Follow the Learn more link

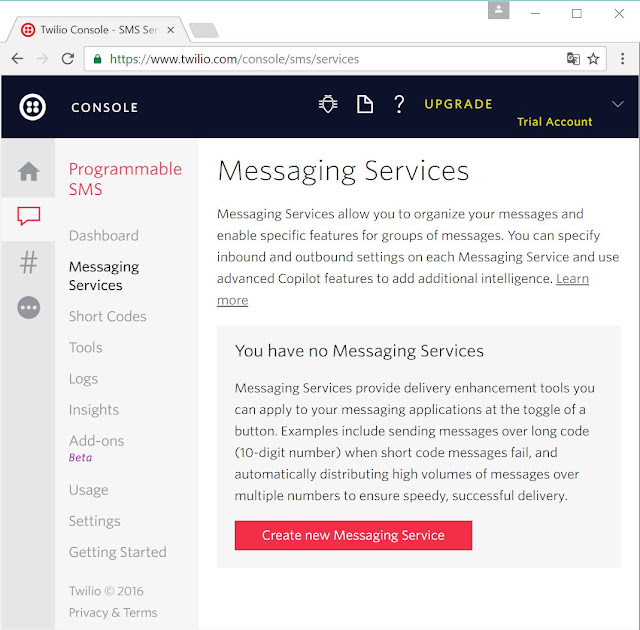click(x=572, y=279)
